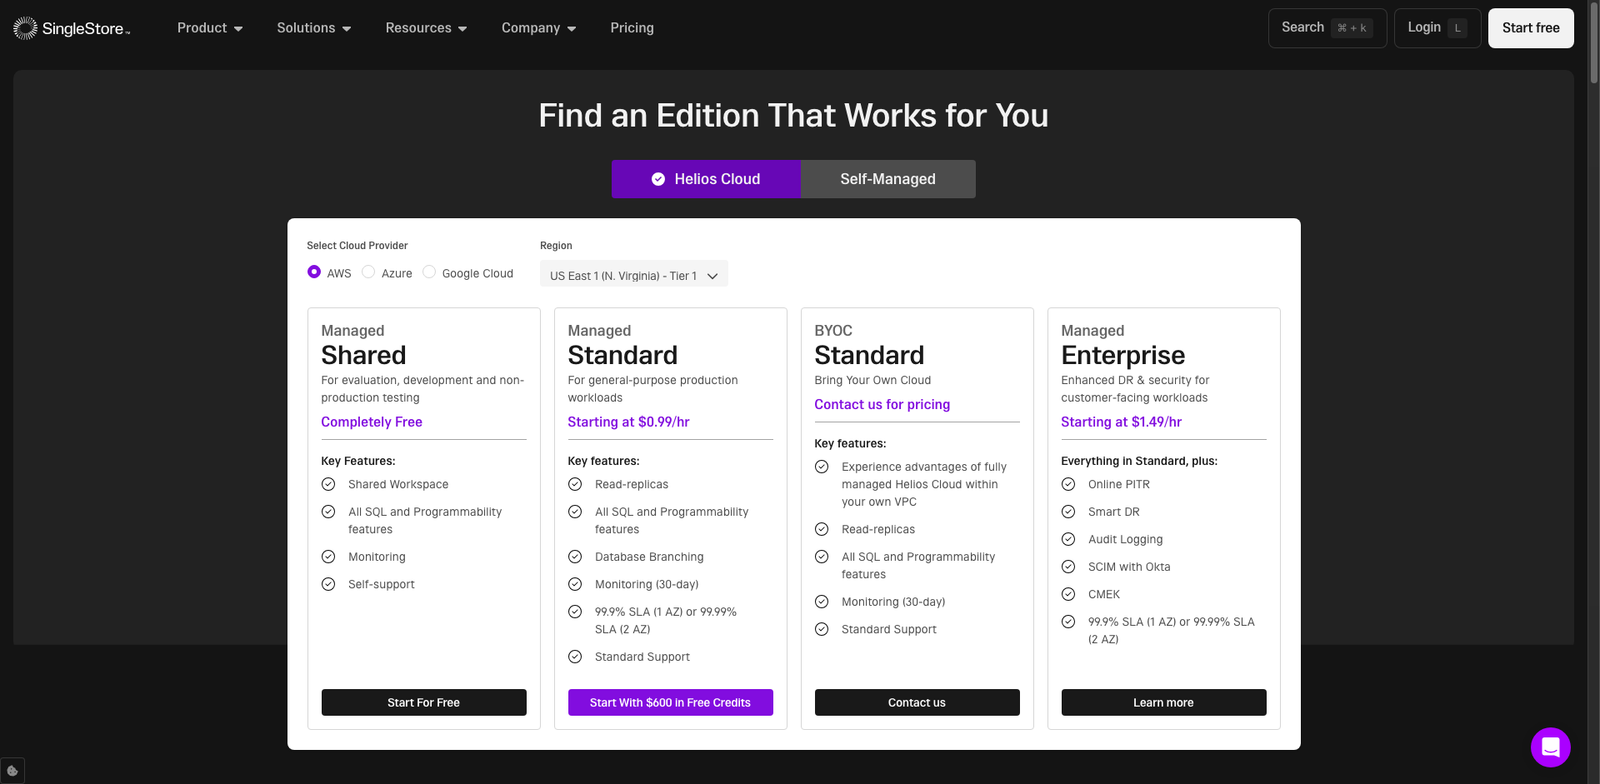Viewport: 1600px width, 784px height.
Task: Open the chat support bubble icon
Action: pos(1550,747)
